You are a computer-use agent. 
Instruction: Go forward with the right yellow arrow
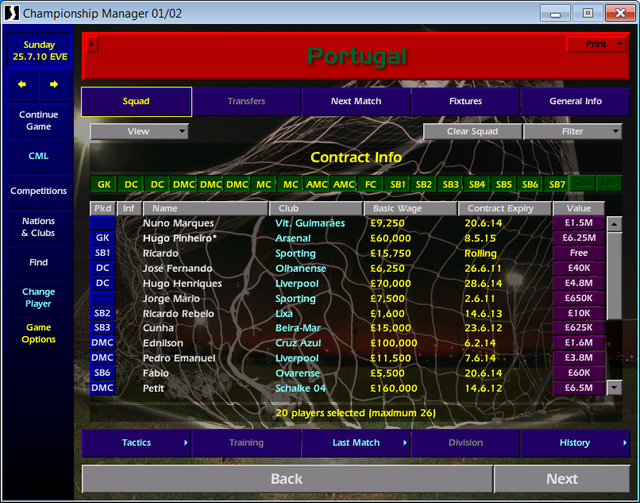pos(54,85)
